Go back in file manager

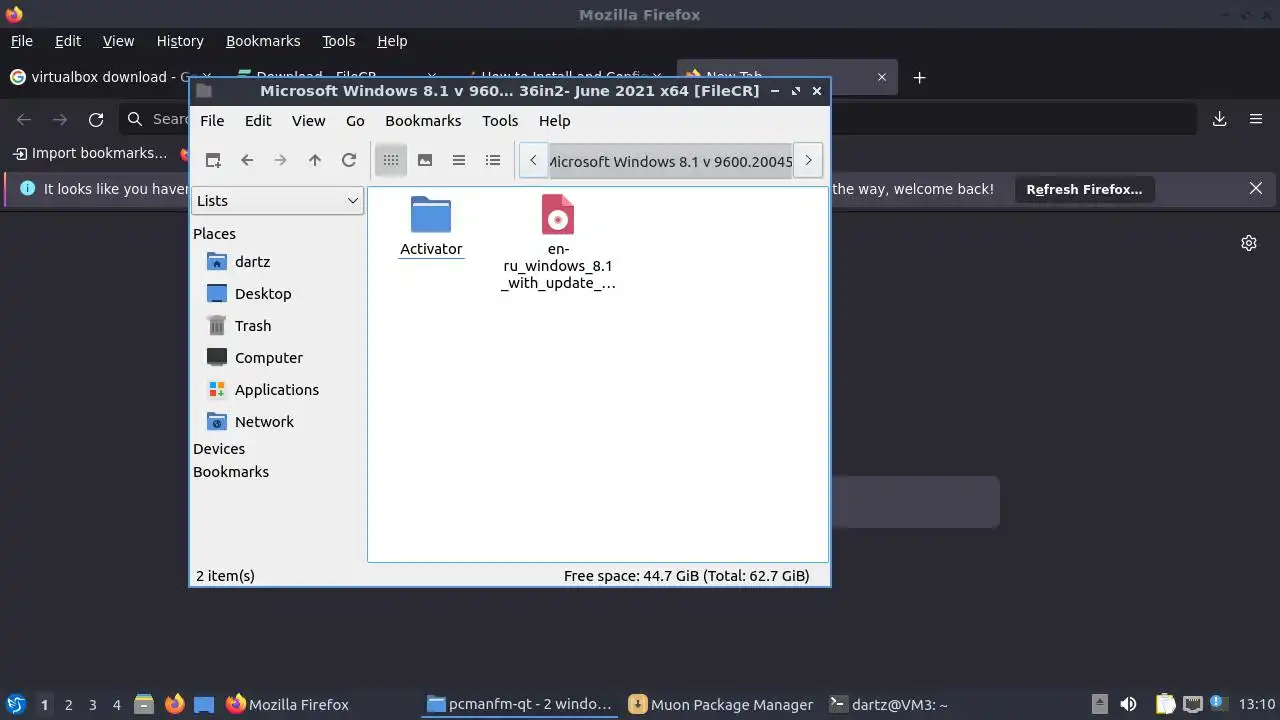coord(247,160)
